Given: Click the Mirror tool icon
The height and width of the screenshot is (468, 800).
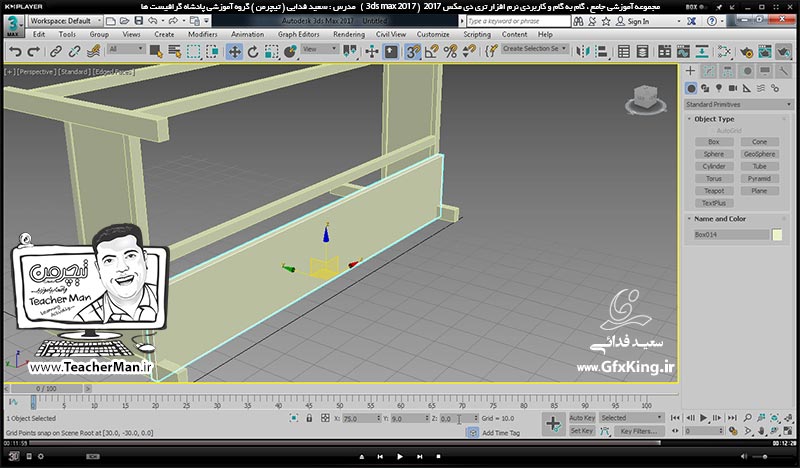Looking at the screenshot, I should pyautogui.click(x=583, y=52).
